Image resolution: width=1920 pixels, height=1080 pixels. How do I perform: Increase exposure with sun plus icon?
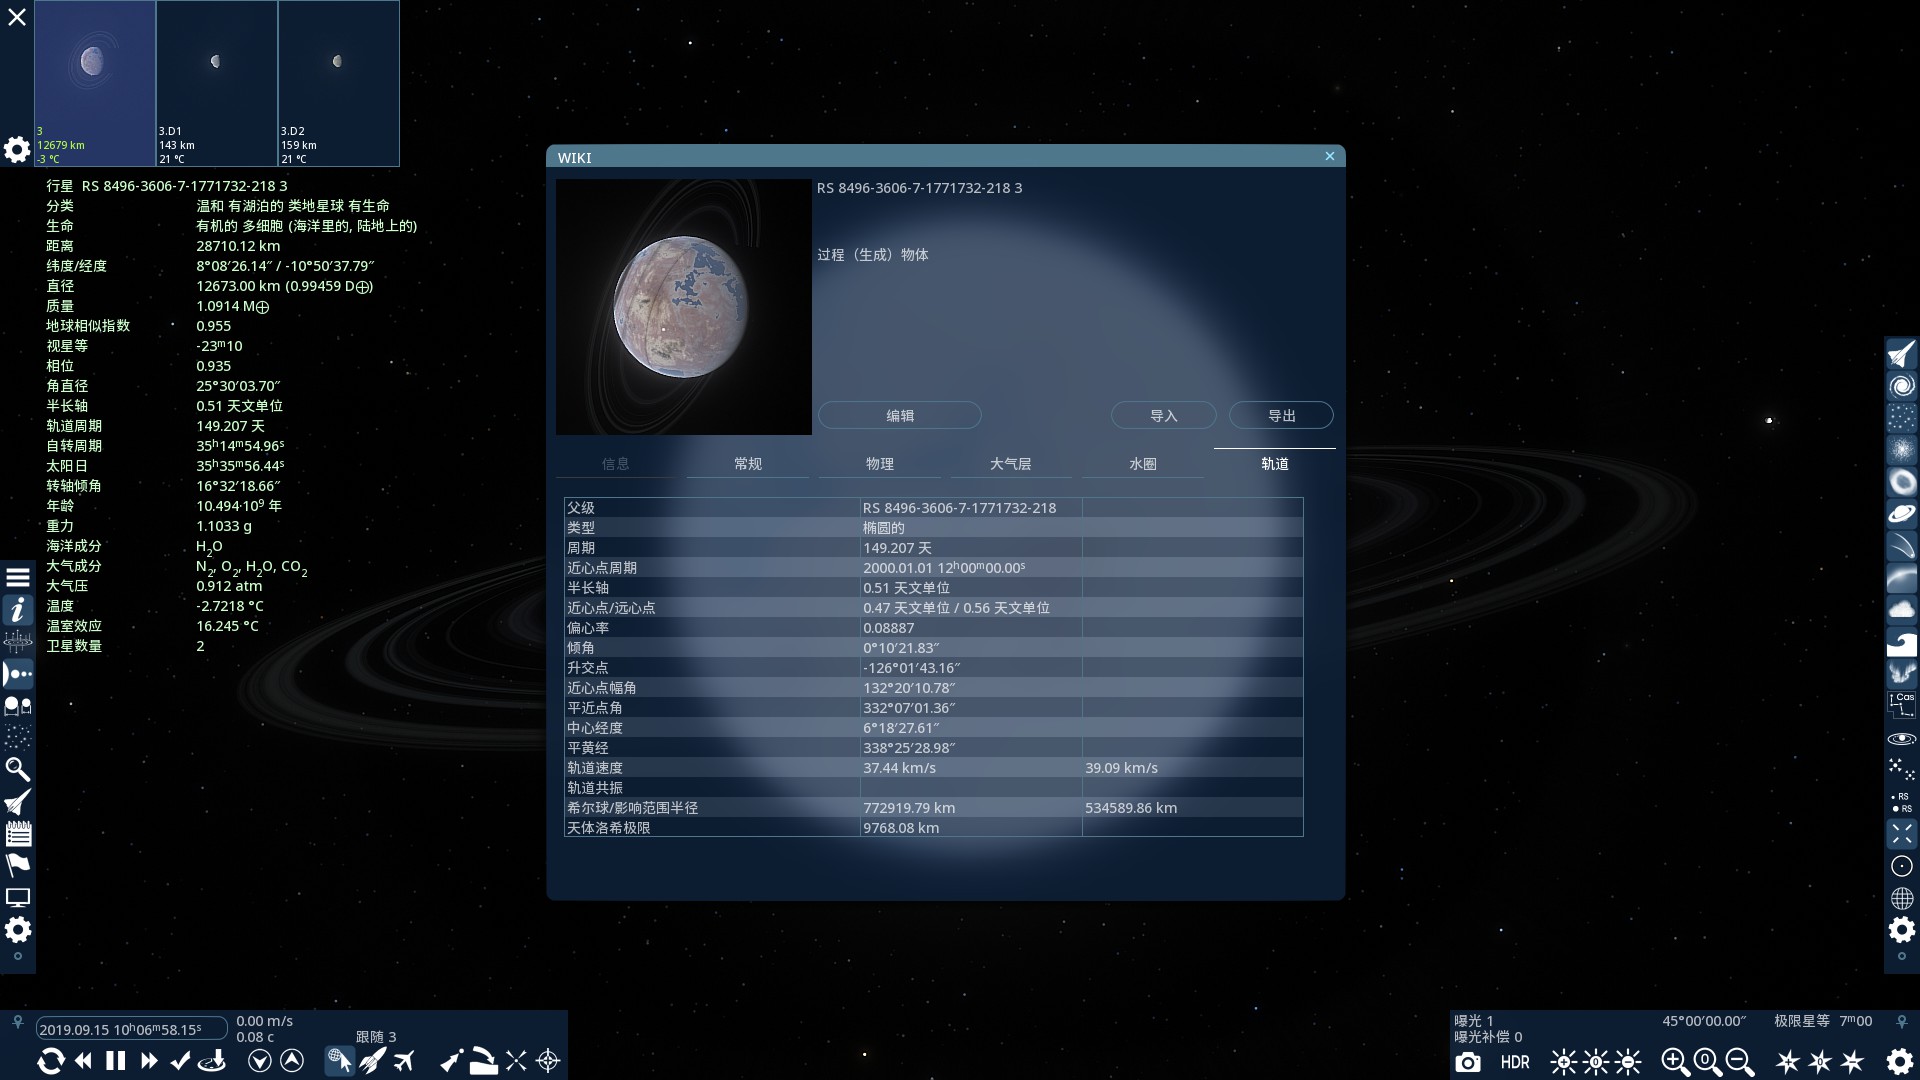pos(1564,1062)
